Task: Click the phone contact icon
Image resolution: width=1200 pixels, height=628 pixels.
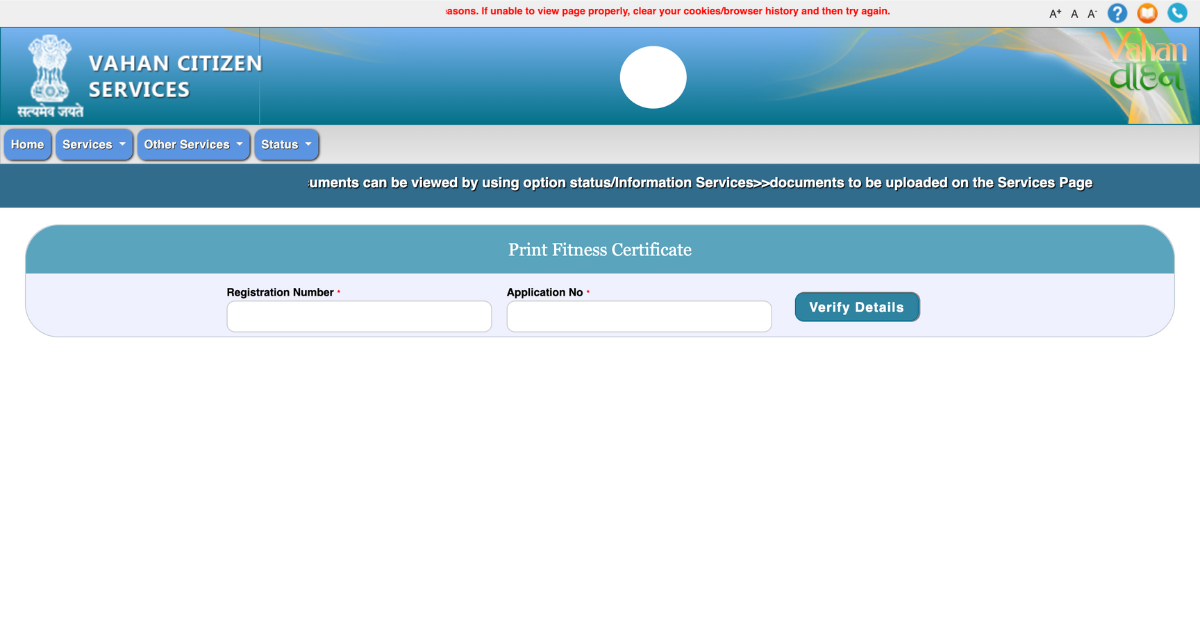Action: click(x=1177, y=13)
